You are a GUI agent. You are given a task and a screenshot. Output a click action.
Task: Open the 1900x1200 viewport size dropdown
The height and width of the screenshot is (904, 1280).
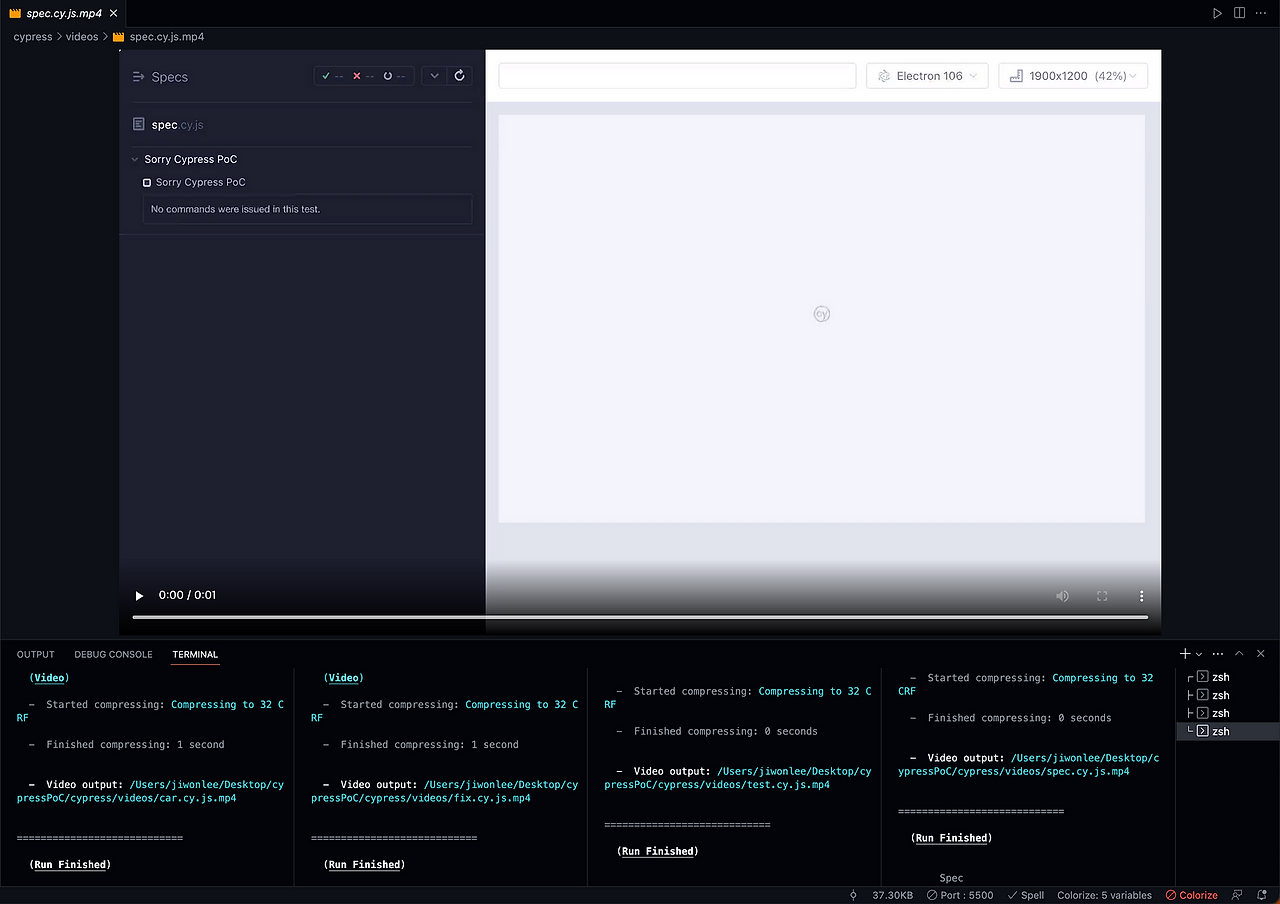[x=1073, y=76]
